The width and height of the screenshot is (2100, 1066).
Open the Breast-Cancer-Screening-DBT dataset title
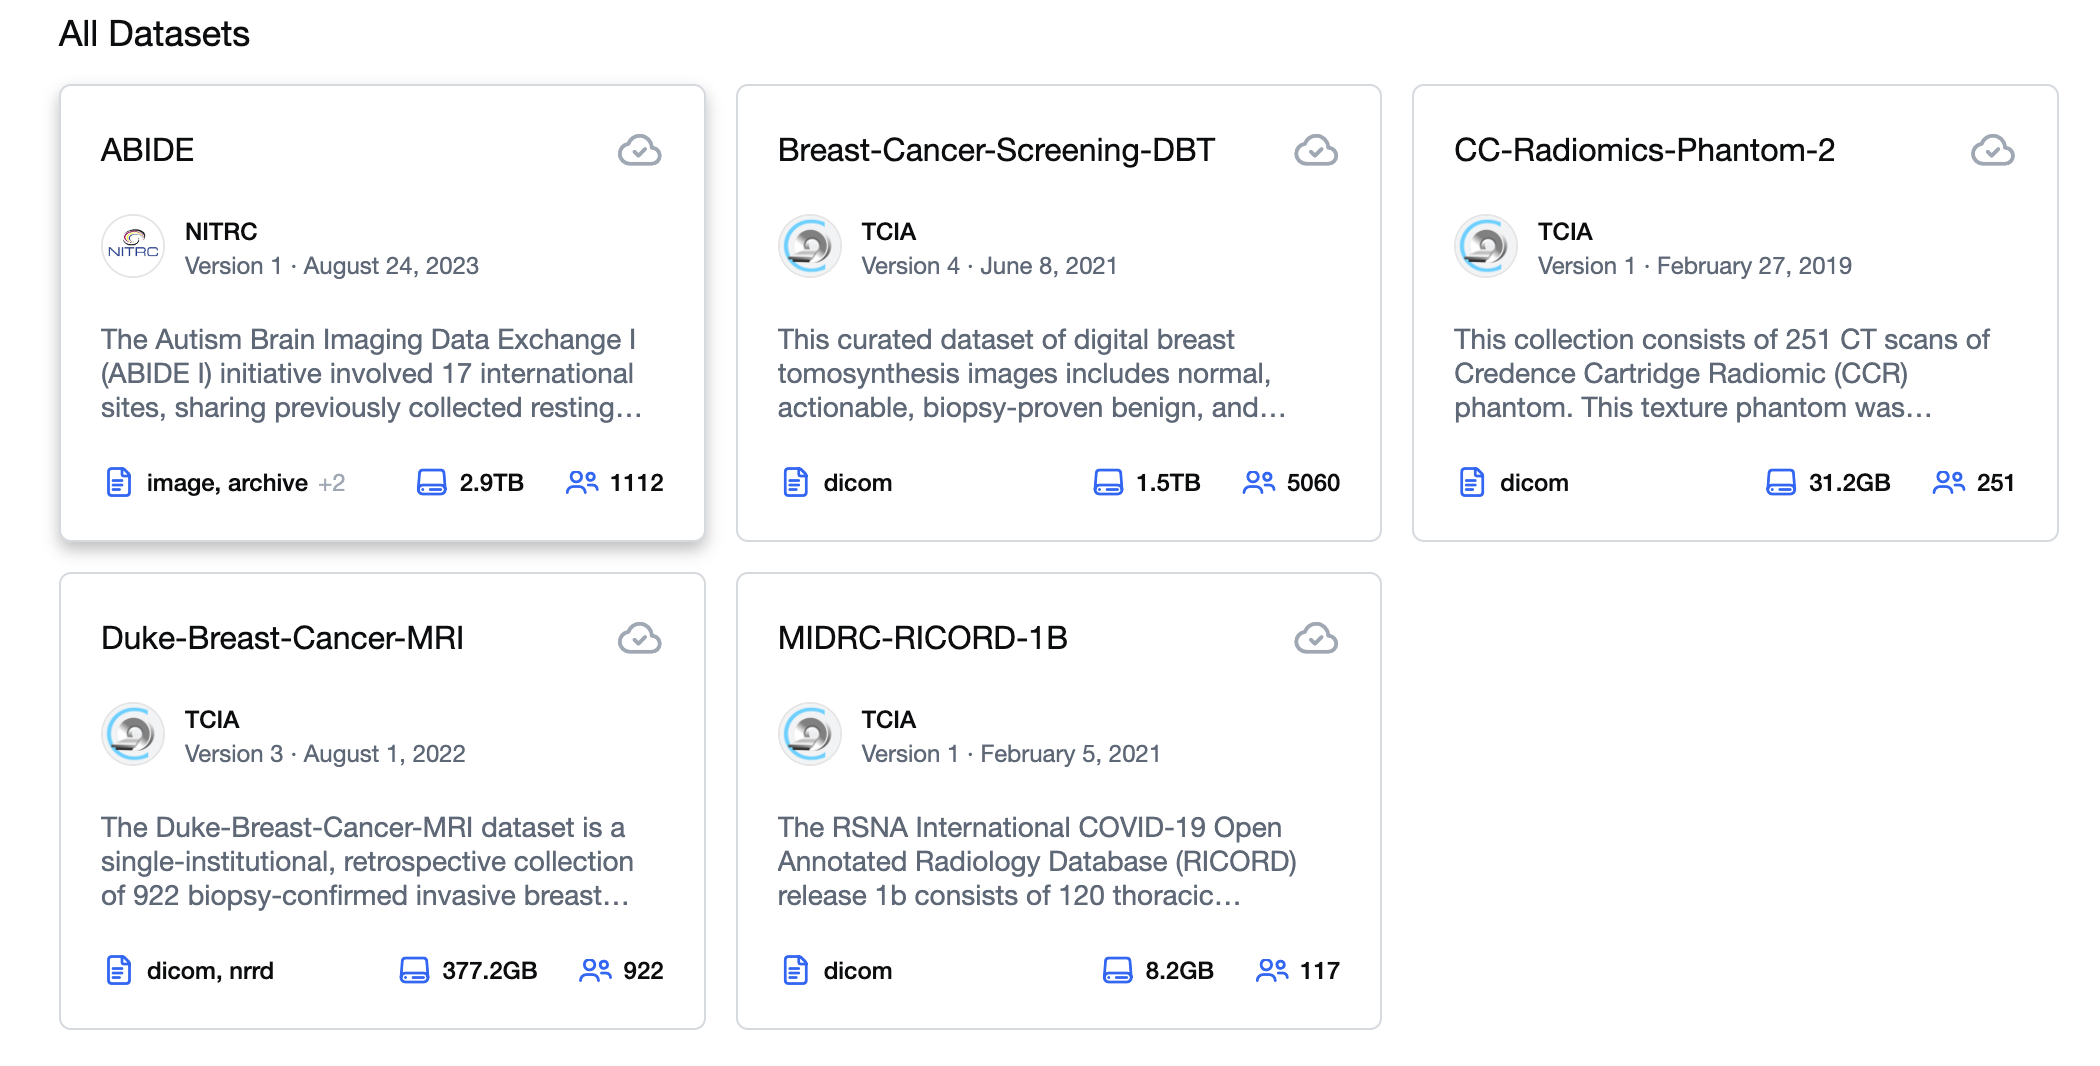[996, 150]
